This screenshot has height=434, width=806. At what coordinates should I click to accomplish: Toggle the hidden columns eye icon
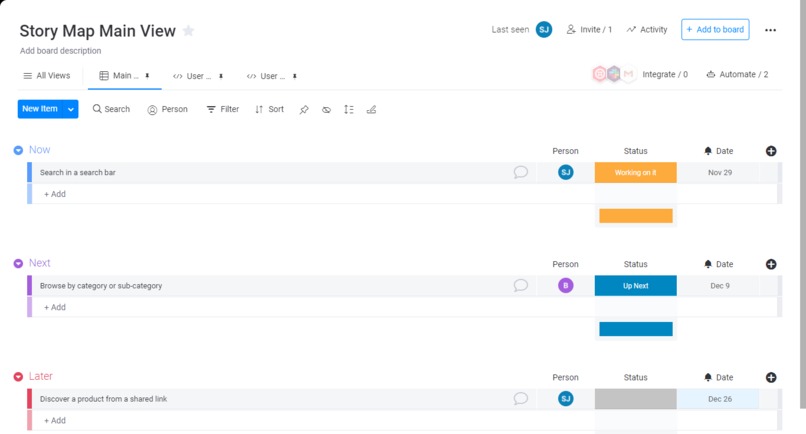[x=326, y=110]
